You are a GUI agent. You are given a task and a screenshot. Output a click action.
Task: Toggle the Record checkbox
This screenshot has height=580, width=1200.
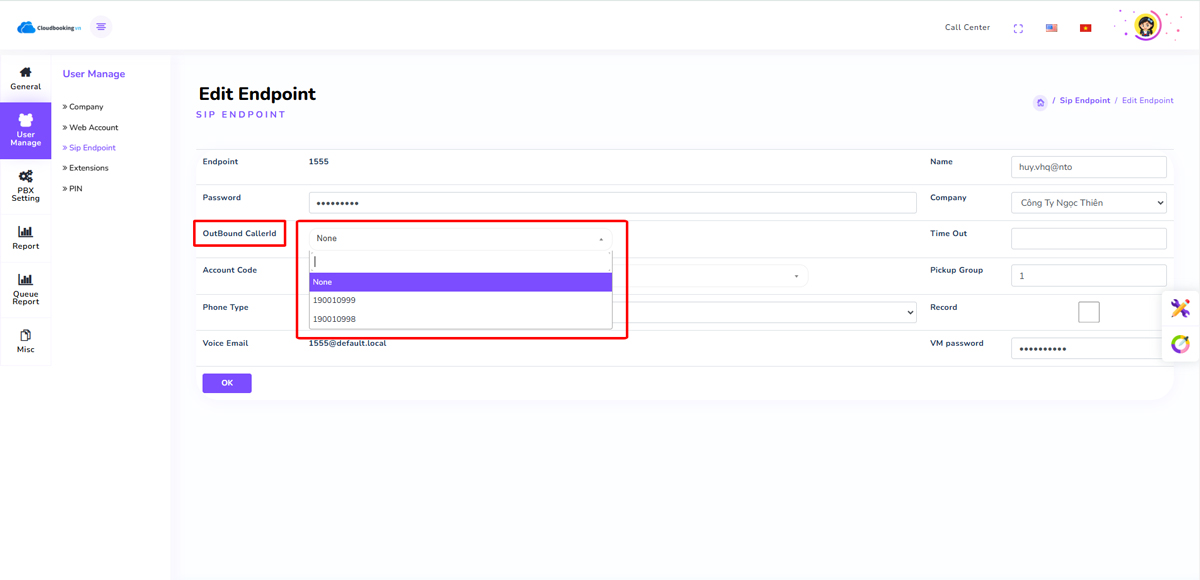coord(1089,312)
